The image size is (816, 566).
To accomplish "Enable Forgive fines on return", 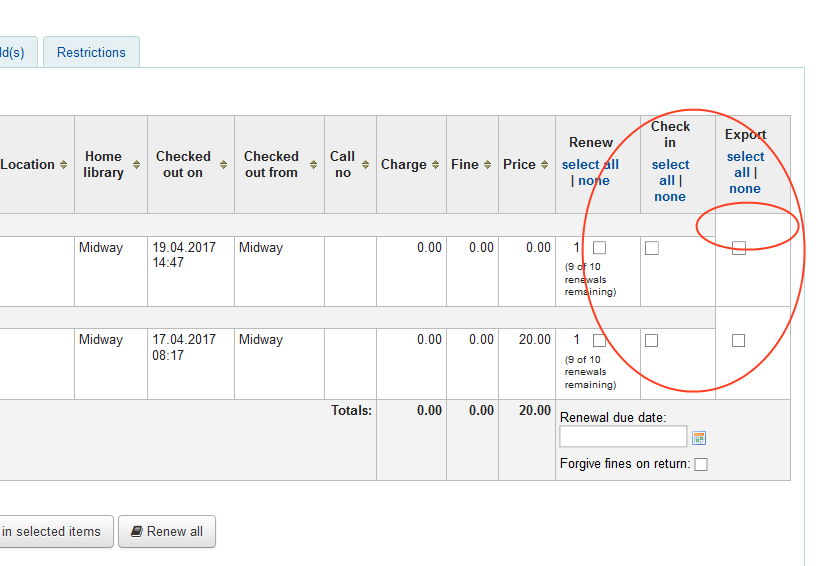I will tap(701, 464).
